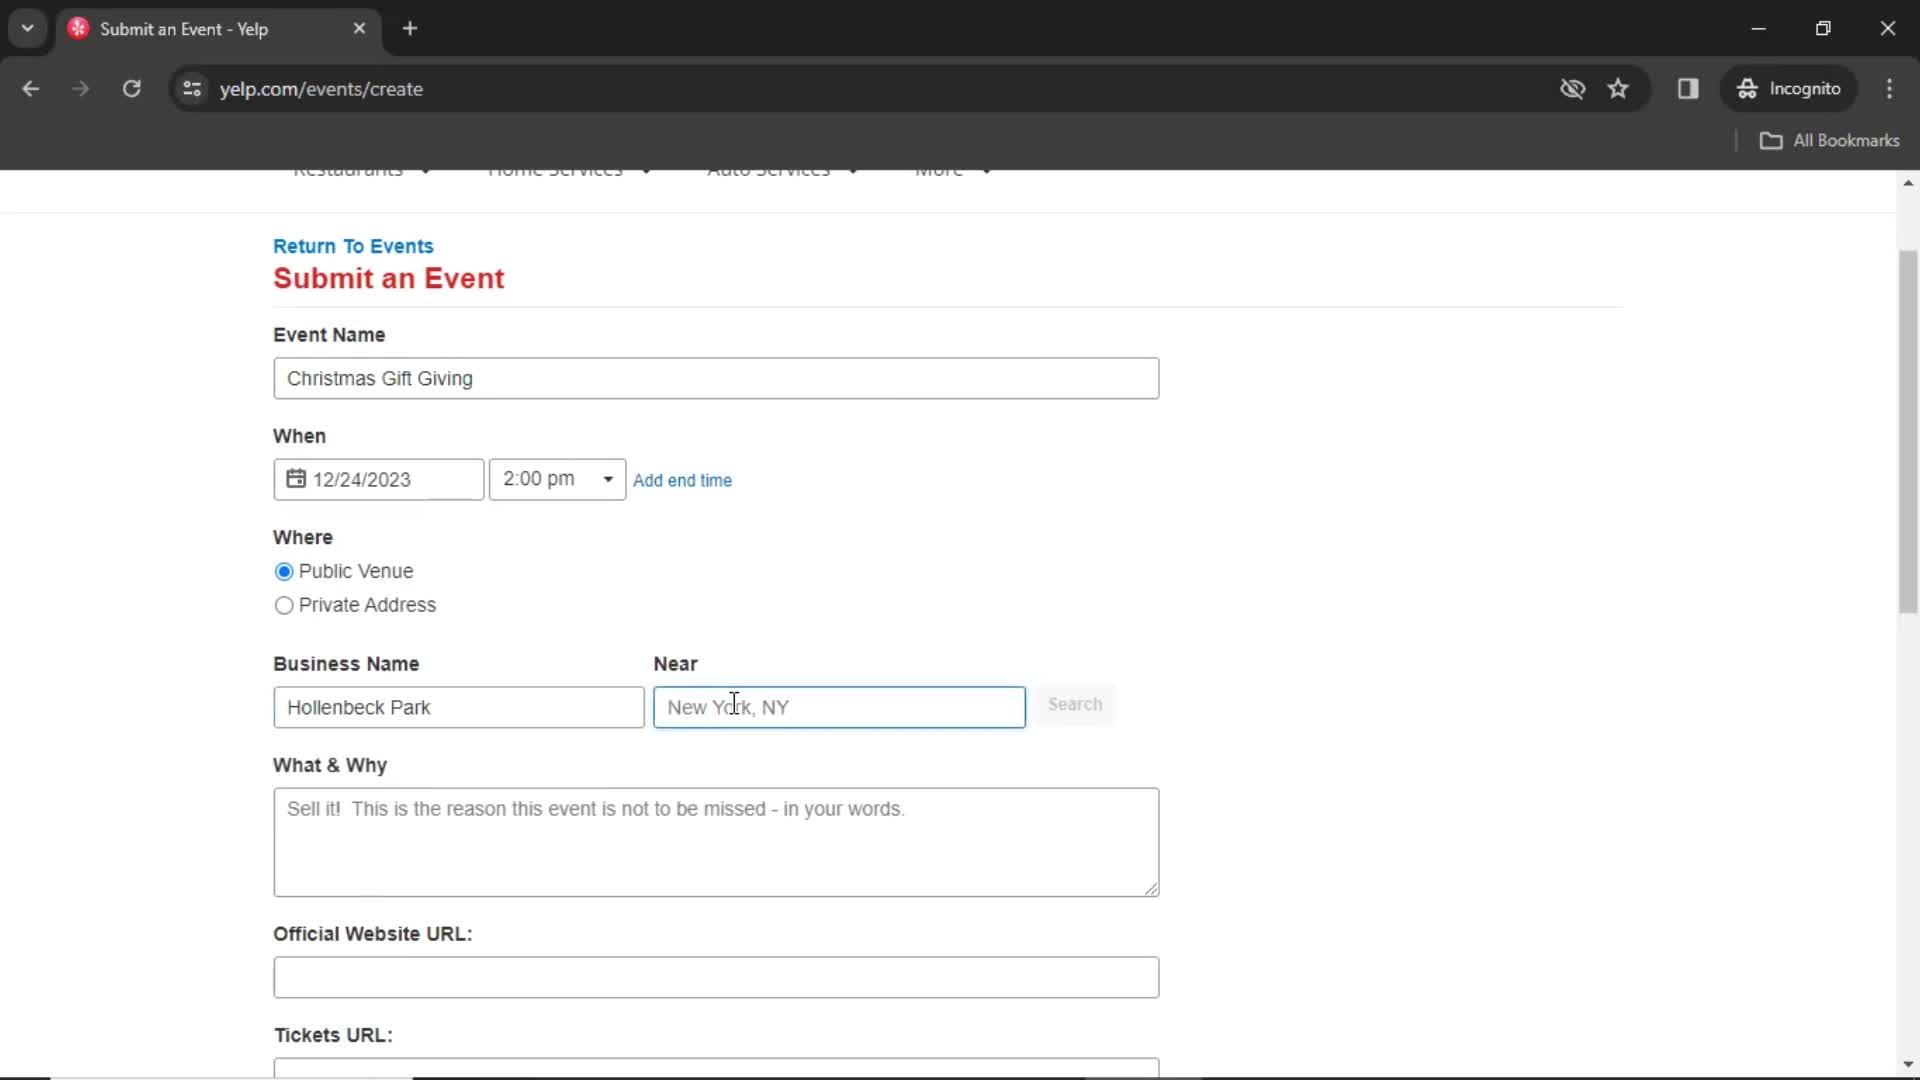
Task: Select the Private Address radio button
Action: point(284,604)
